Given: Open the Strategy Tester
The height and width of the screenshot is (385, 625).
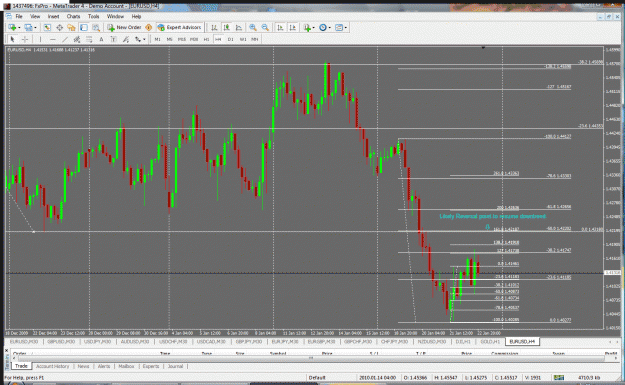Looking at the screenshot, I should point(96,28).
